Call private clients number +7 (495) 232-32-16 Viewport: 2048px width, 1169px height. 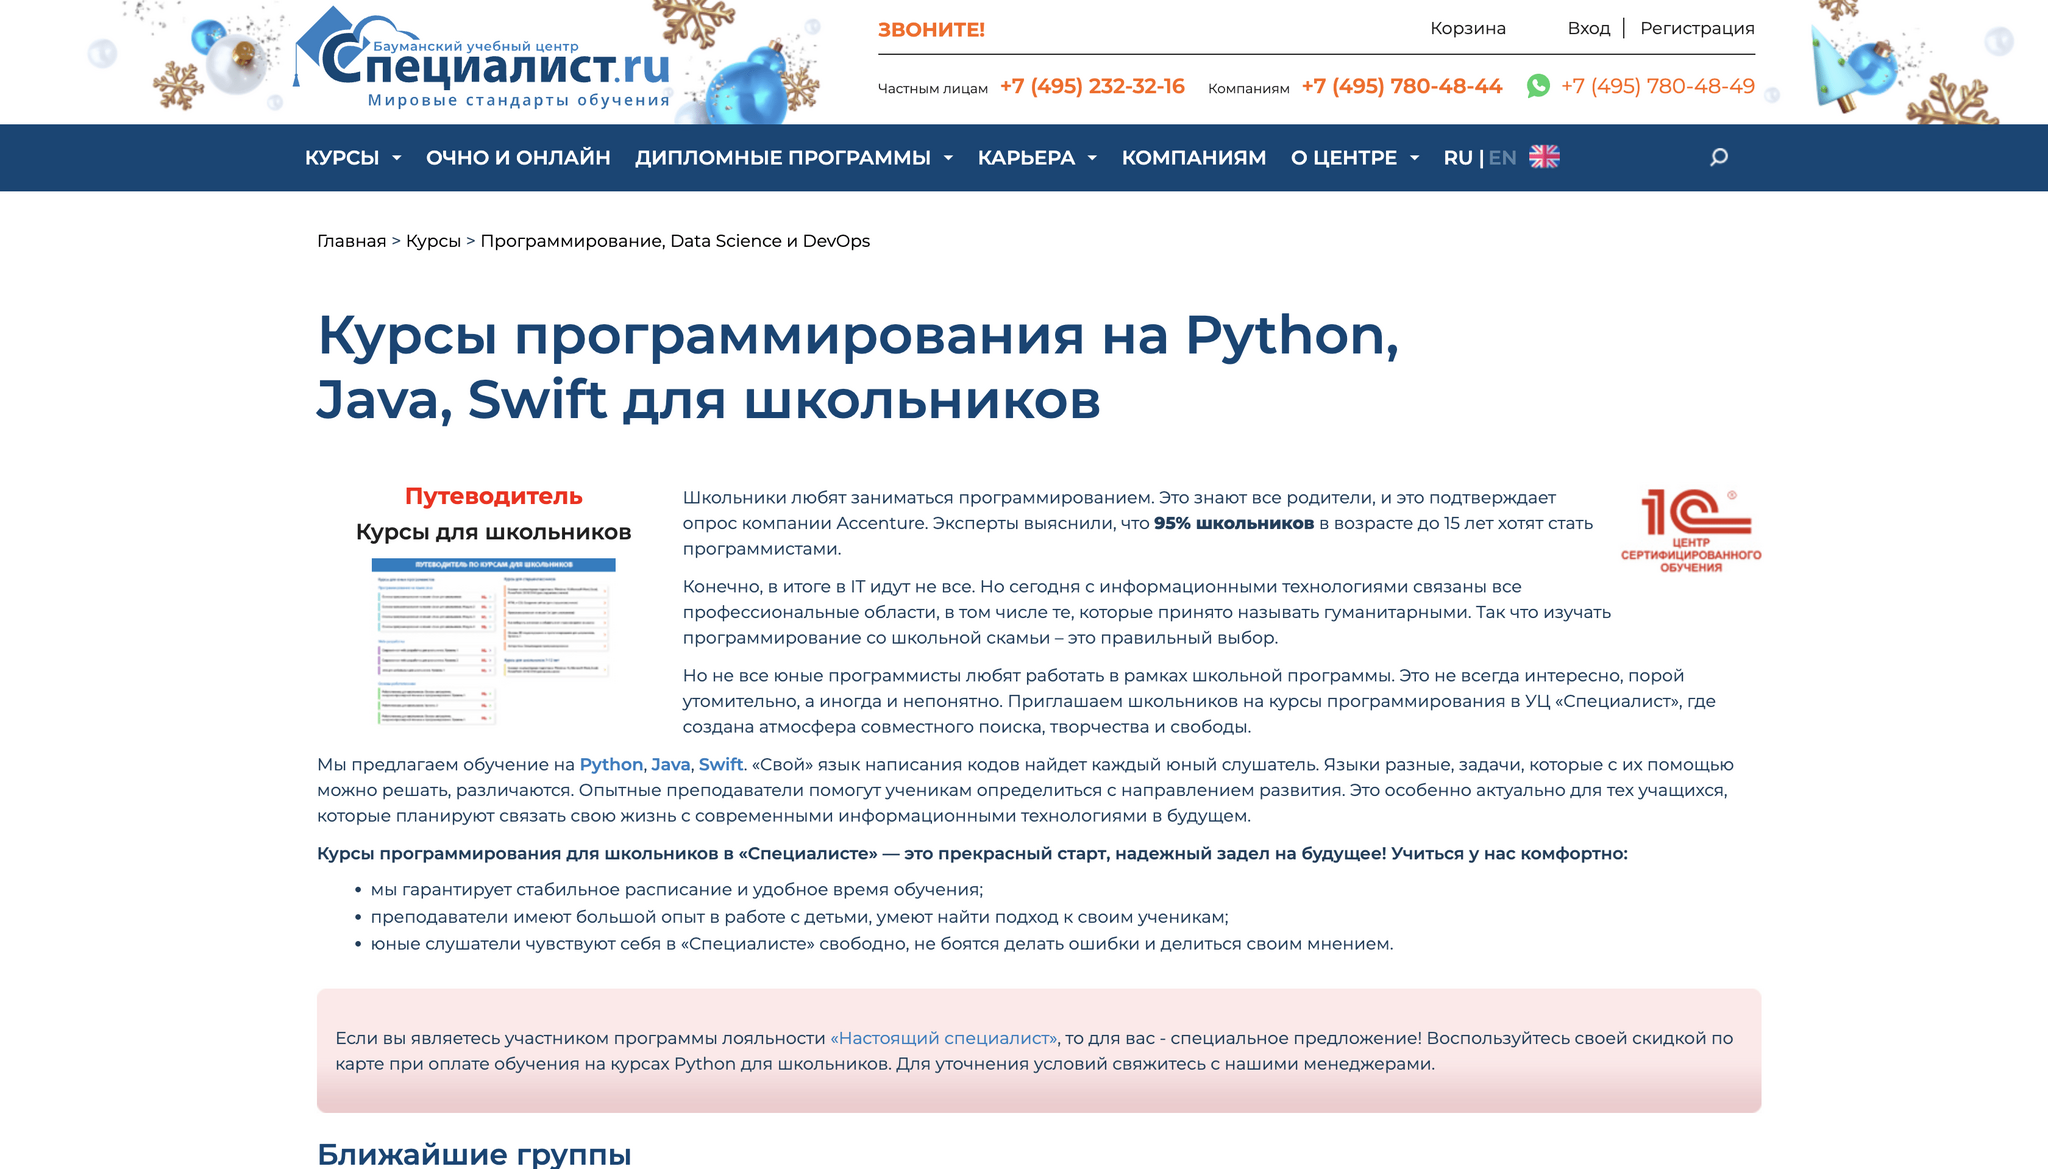1092,86
